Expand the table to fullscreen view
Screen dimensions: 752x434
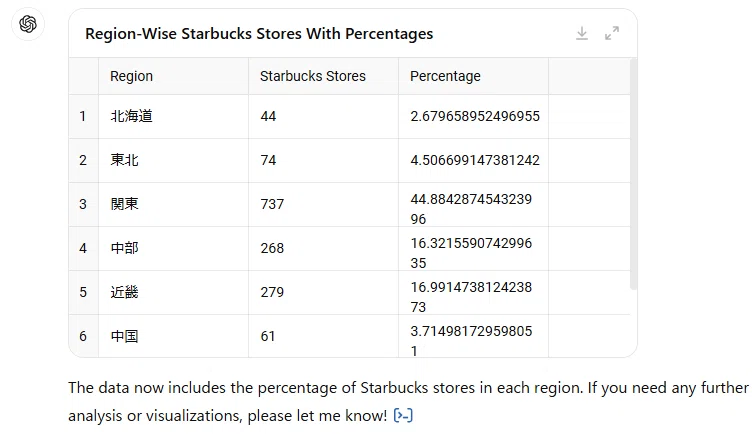click(x=612, y=33)
